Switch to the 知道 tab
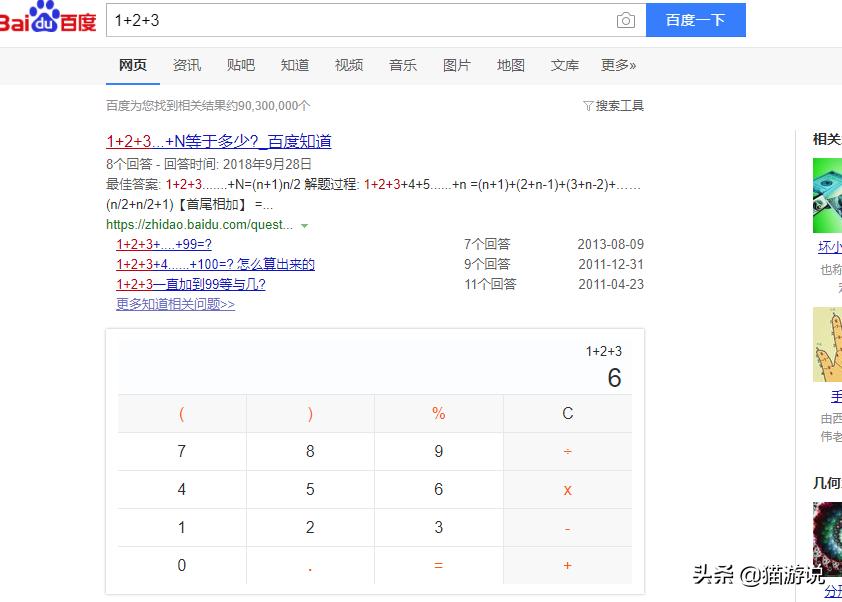This screenshot has height=602, width=842. [x=295, y=65]
